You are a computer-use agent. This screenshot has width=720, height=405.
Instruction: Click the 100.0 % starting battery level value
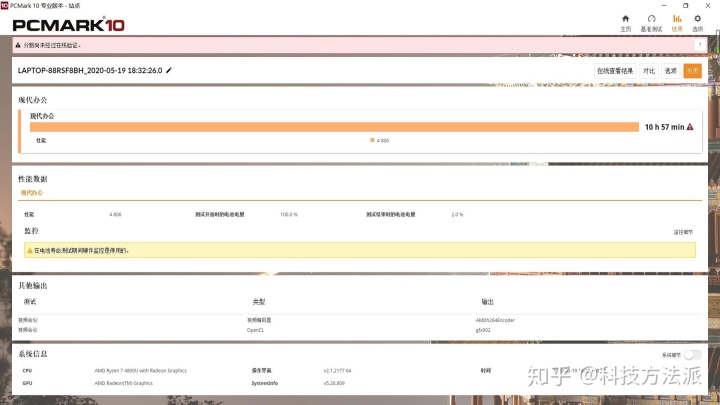click(289, 214)
